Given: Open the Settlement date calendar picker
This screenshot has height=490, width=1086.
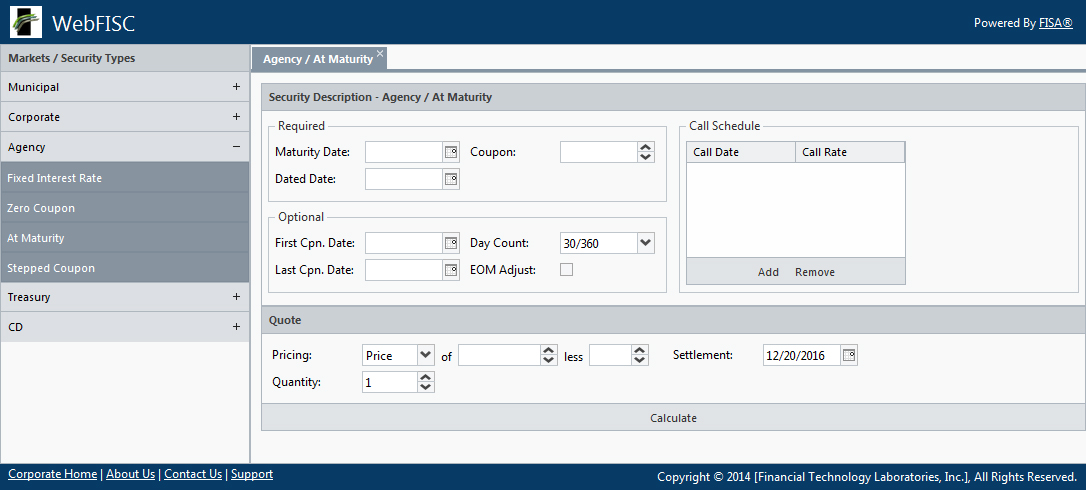Looking at the screenshot, I should 849,355.
